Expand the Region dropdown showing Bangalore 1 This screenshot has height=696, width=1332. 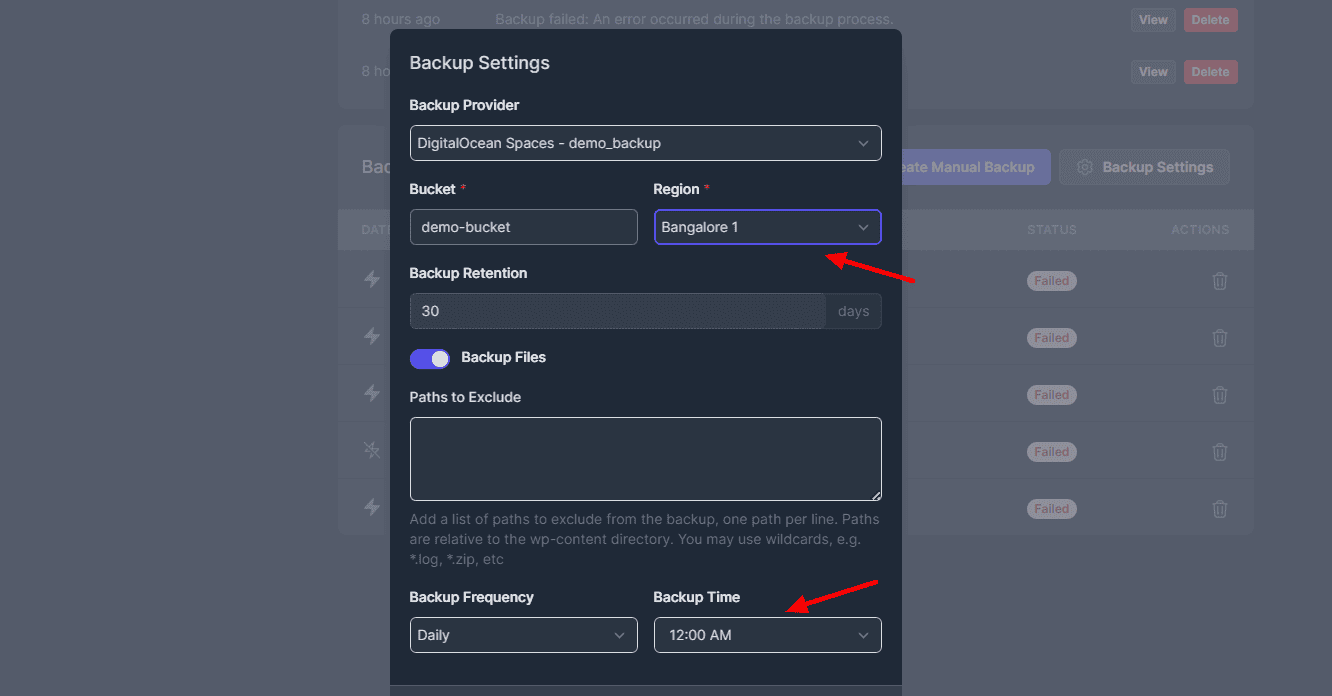point(767,227)
